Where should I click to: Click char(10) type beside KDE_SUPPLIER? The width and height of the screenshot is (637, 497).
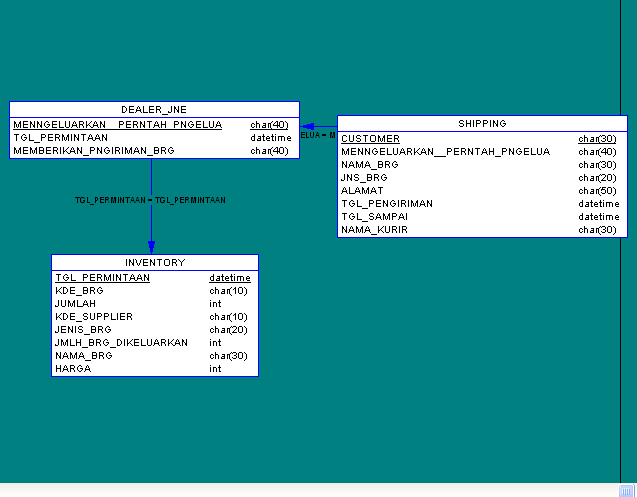228,317
